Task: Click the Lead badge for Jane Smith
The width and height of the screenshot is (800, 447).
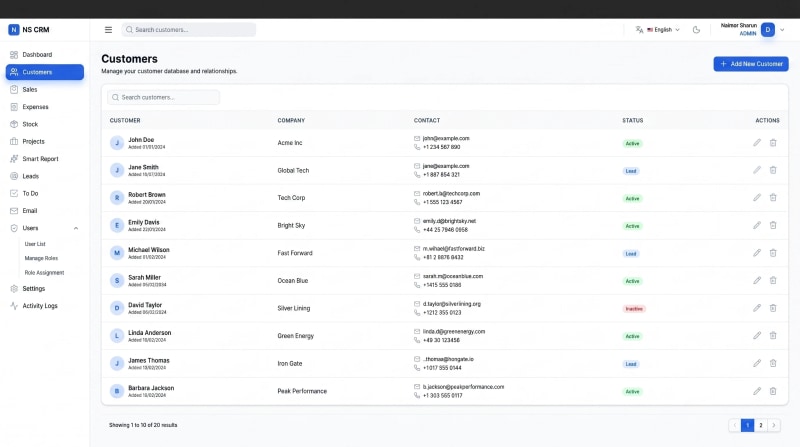Action: click(x=631, y=171)
